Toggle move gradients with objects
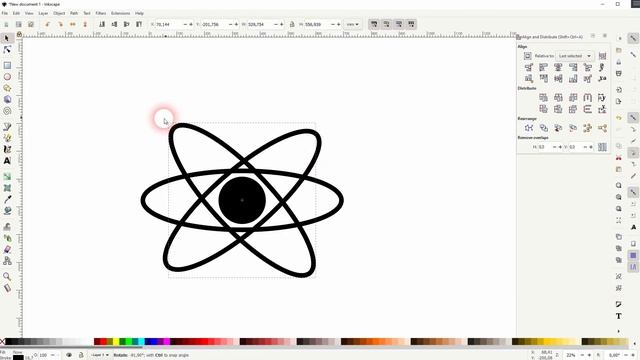Viewport: 640px width, 360px height. (x=399, y=24)
